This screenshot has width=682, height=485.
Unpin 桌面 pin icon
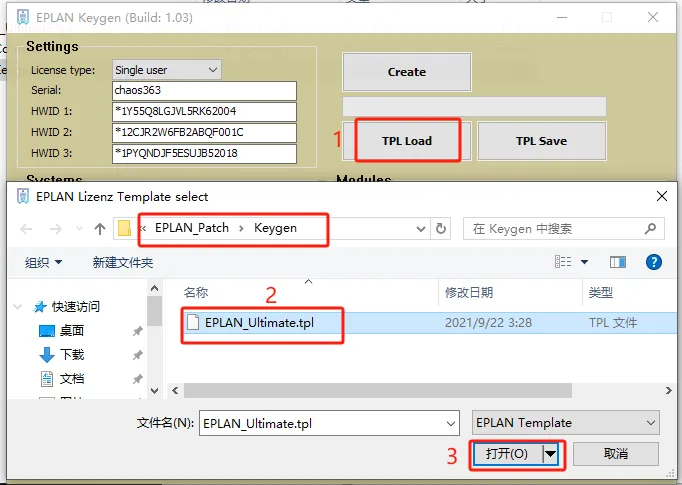(x=137, y=331)
